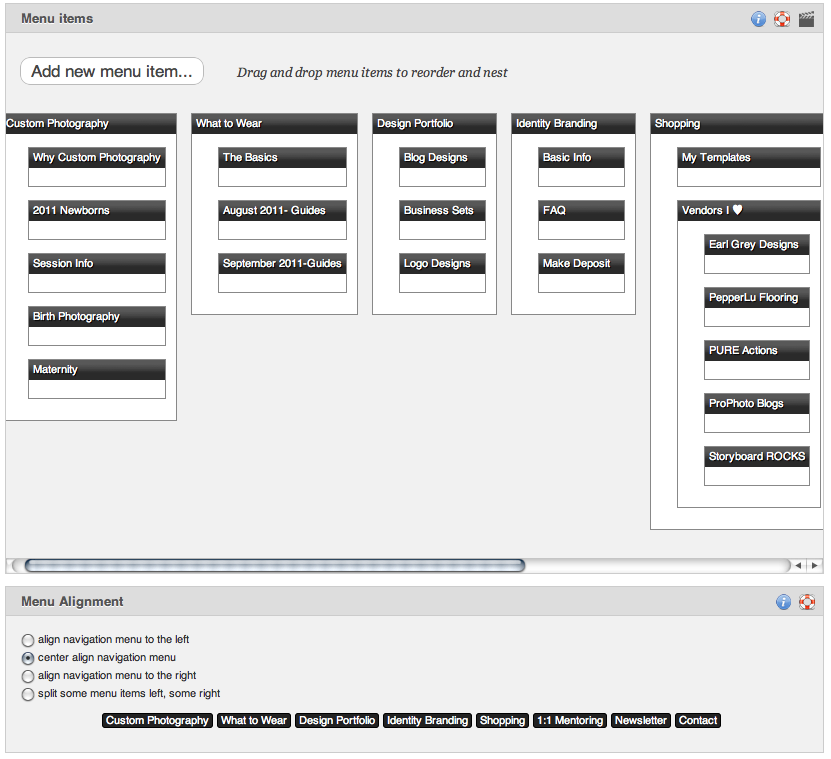
Task: Click 1:1 Mentoring in the preview bar
Action: (570, 720)
